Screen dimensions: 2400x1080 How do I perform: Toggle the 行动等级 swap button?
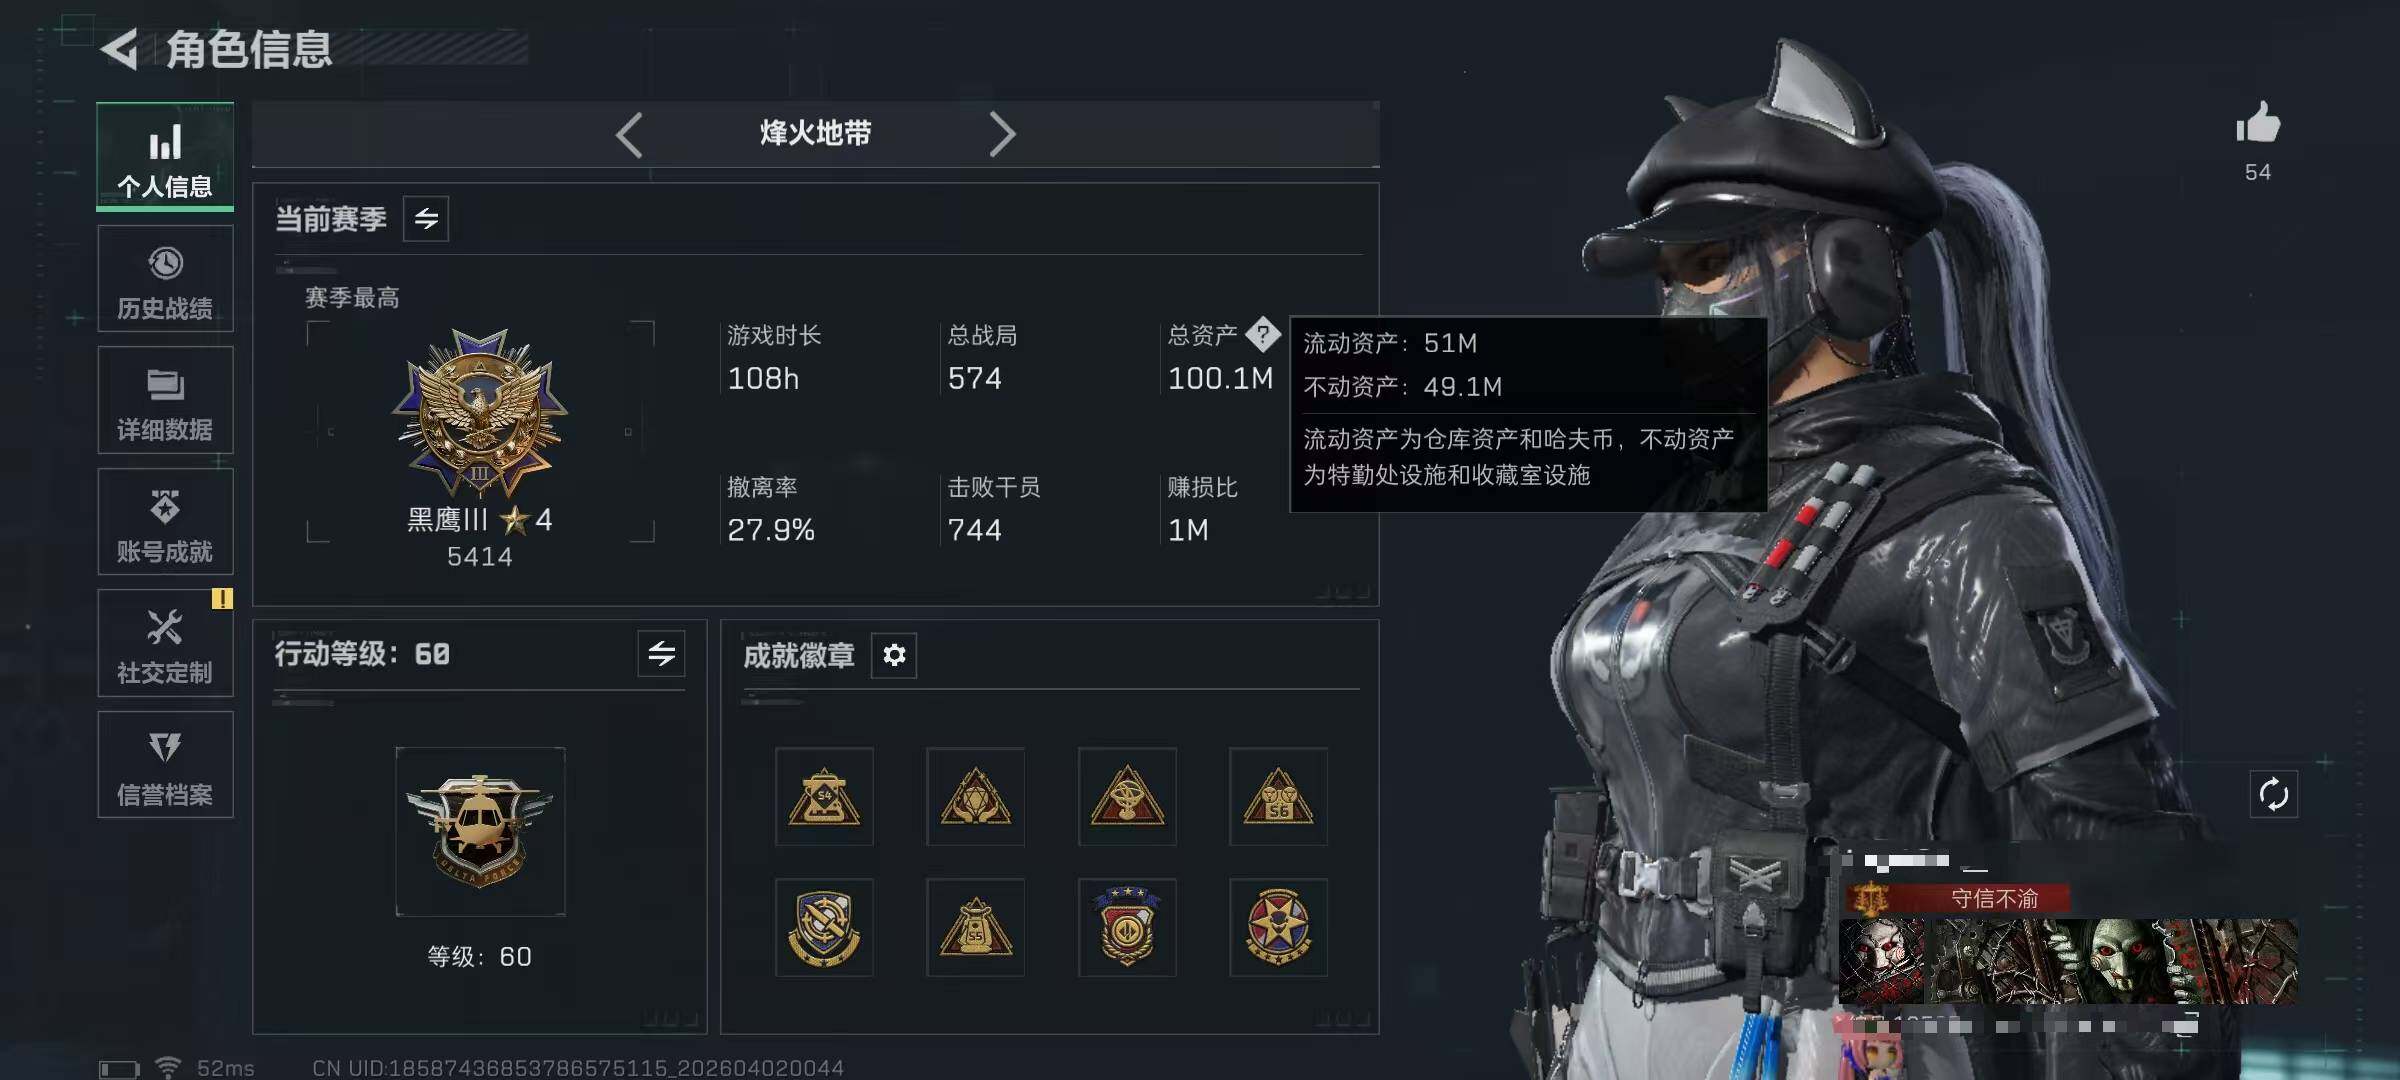pyautogui.click(x=661, y=654)
